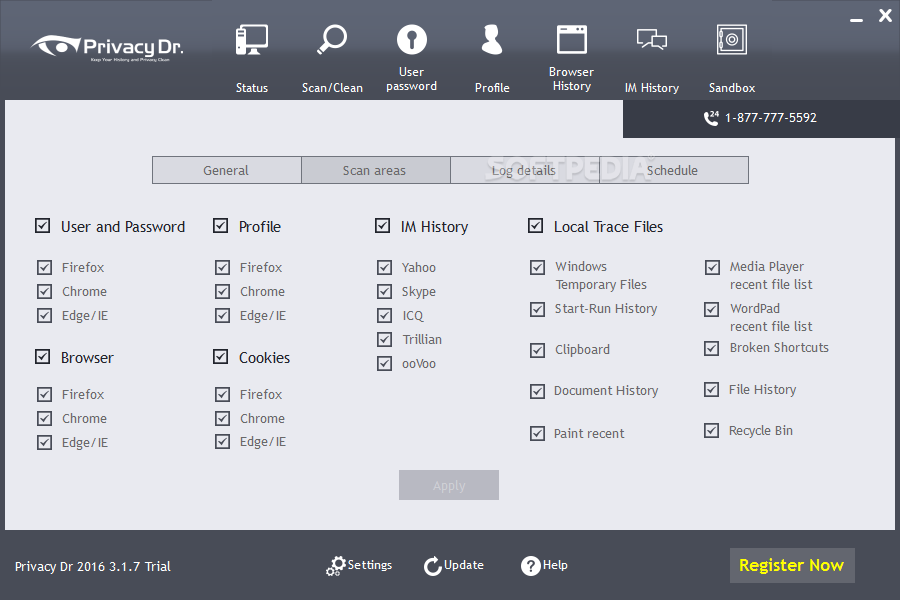Uncheck the ooVoo checkbox
Viewport: 900px width, 600px height.
pos(384,364)
